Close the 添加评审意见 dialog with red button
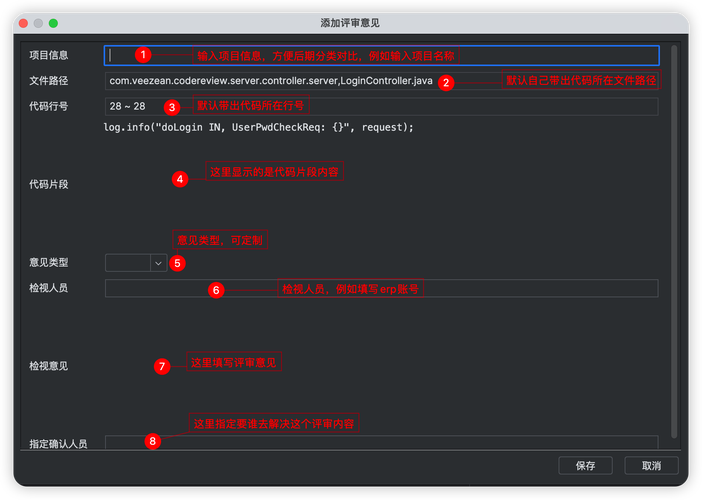 pyautogui.click(x=23, y=23)
